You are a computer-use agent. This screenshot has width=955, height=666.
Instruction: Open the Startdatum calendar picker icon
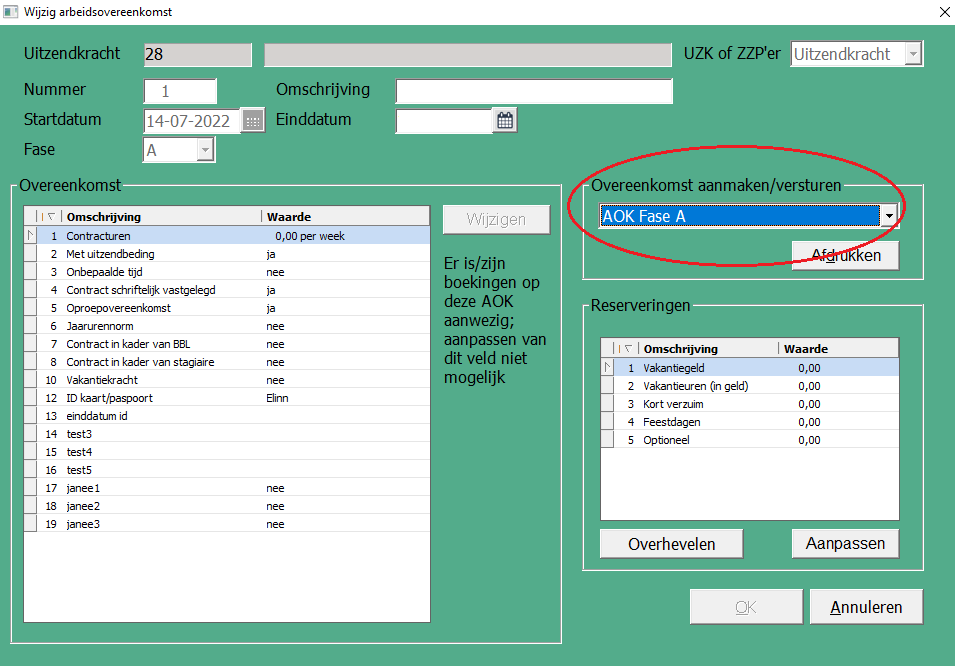[x=253, y=121]
